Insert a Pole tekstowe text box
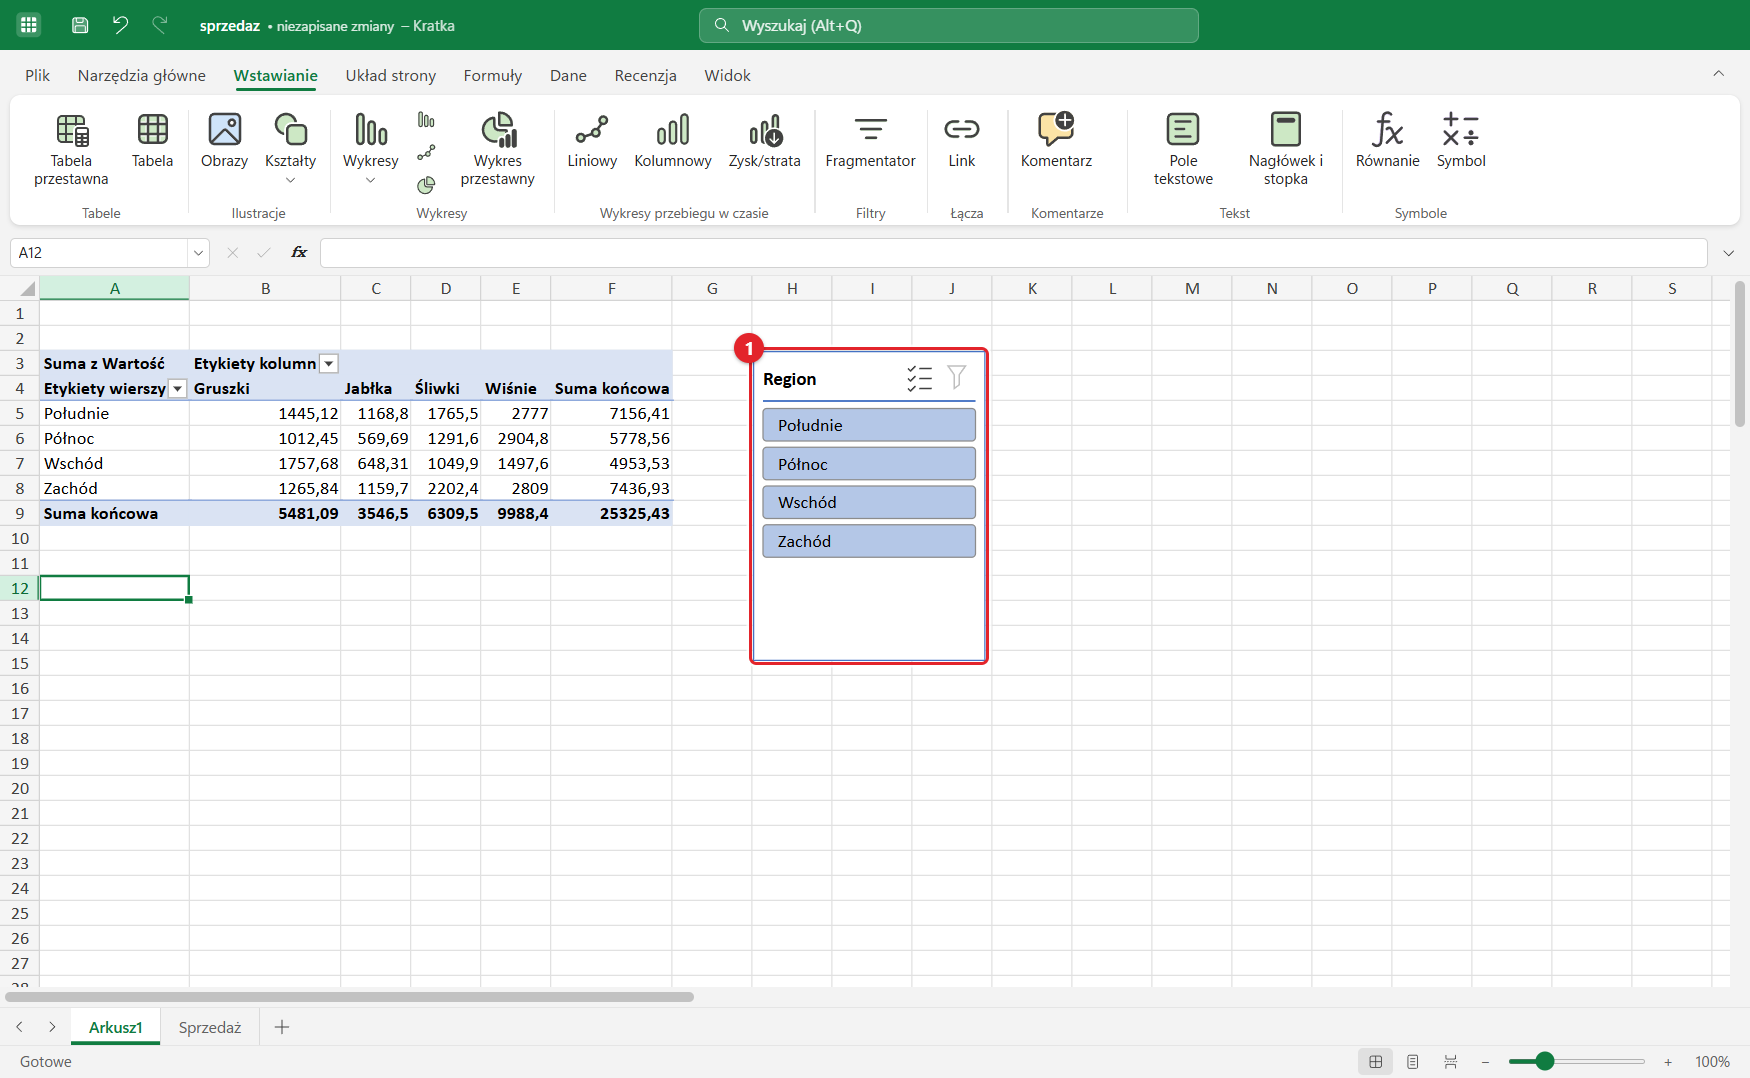 1183,150
